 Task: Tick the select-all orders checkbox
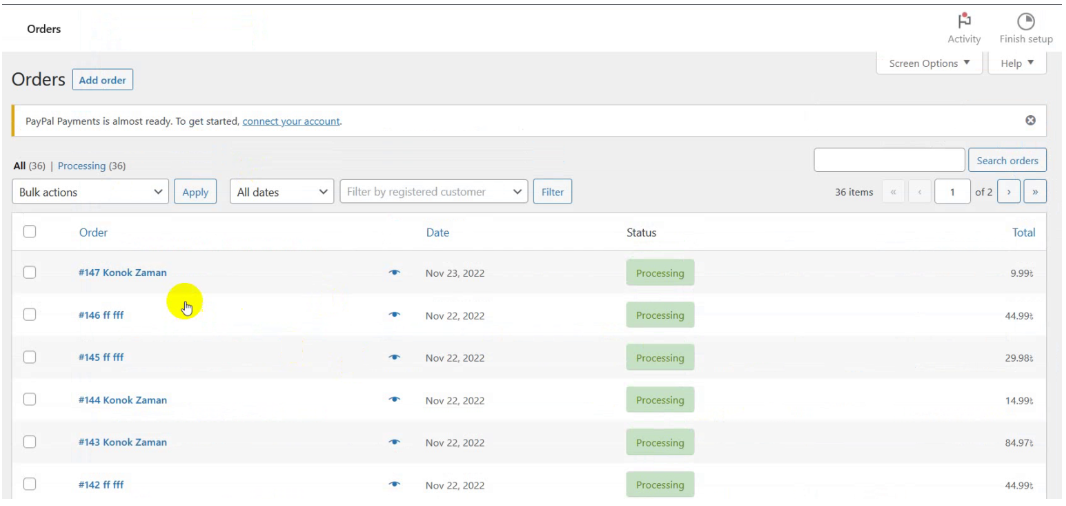pyautogui.click(x=29, y=231)
